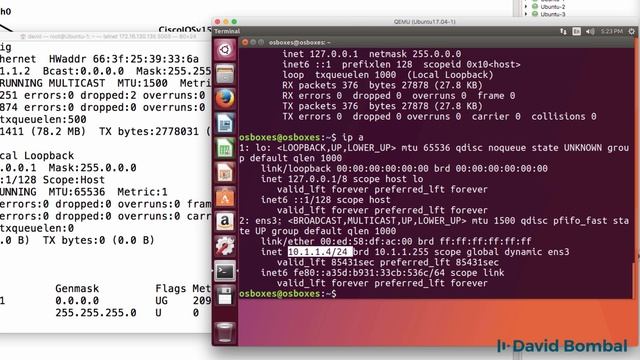This screenshot has width=640, height=360.
Task: Click the CiscoIOSv15 label in topology
Action: (x=185, y=30)
